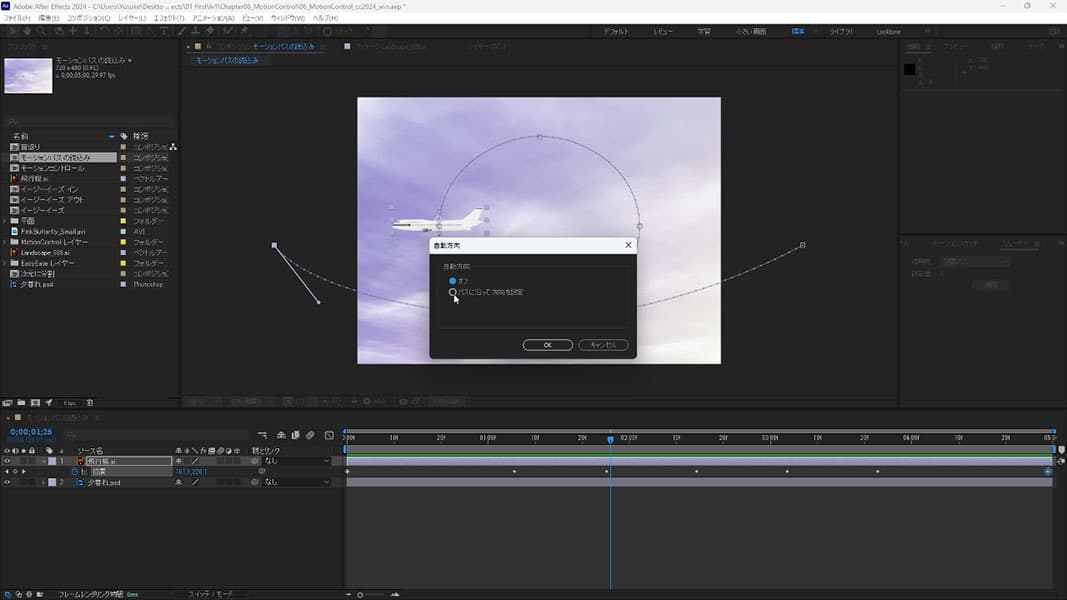The image size is (1067, 600).
Task: Click the After Effects app logo icon
Action: click(8, 6)
